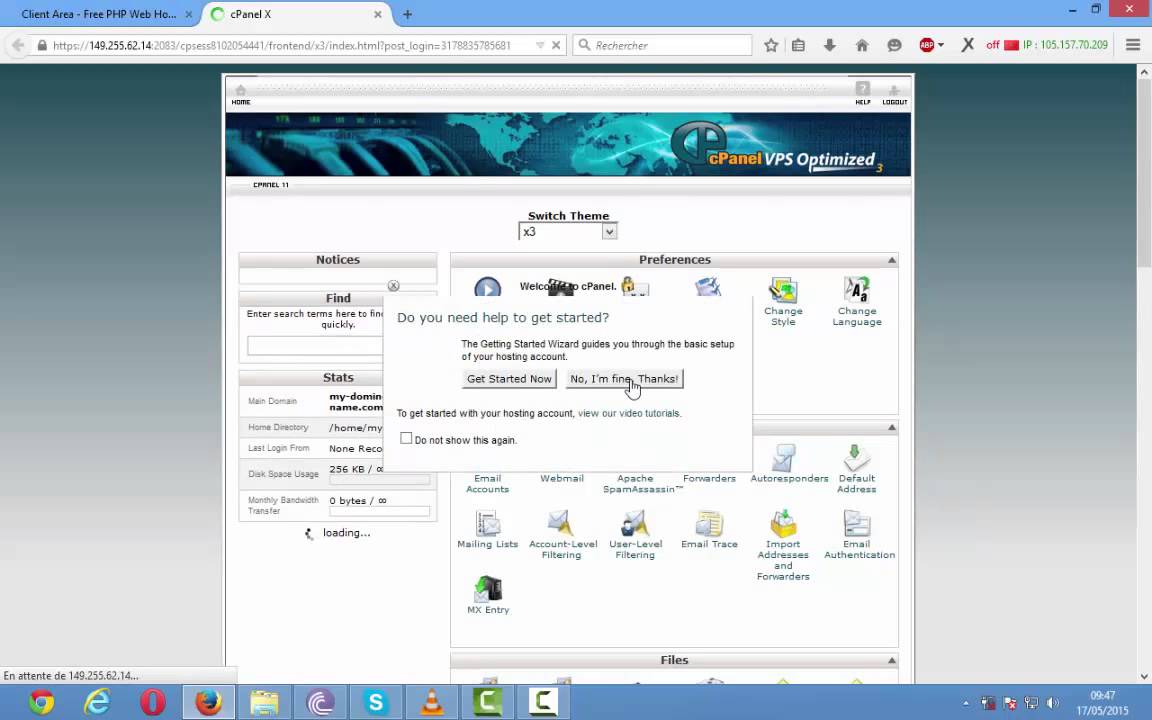Open the URL history dropdown arrow
This screenshot has height=720, width=1152.
click(x=540, y=46)
